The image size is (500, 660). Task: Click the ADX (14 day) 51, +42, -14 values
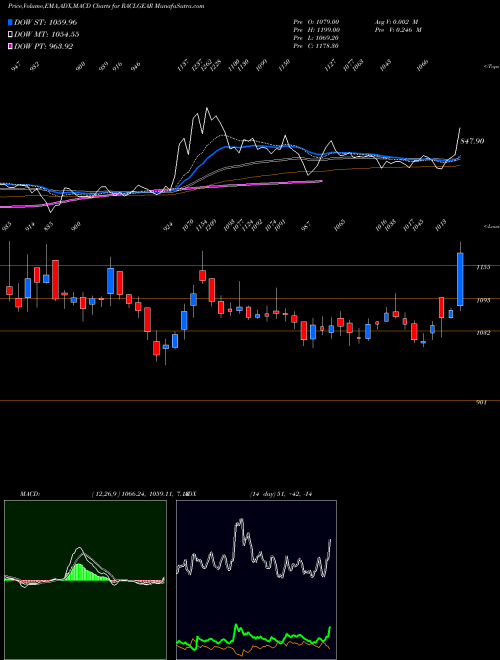[x=280, y=494]
